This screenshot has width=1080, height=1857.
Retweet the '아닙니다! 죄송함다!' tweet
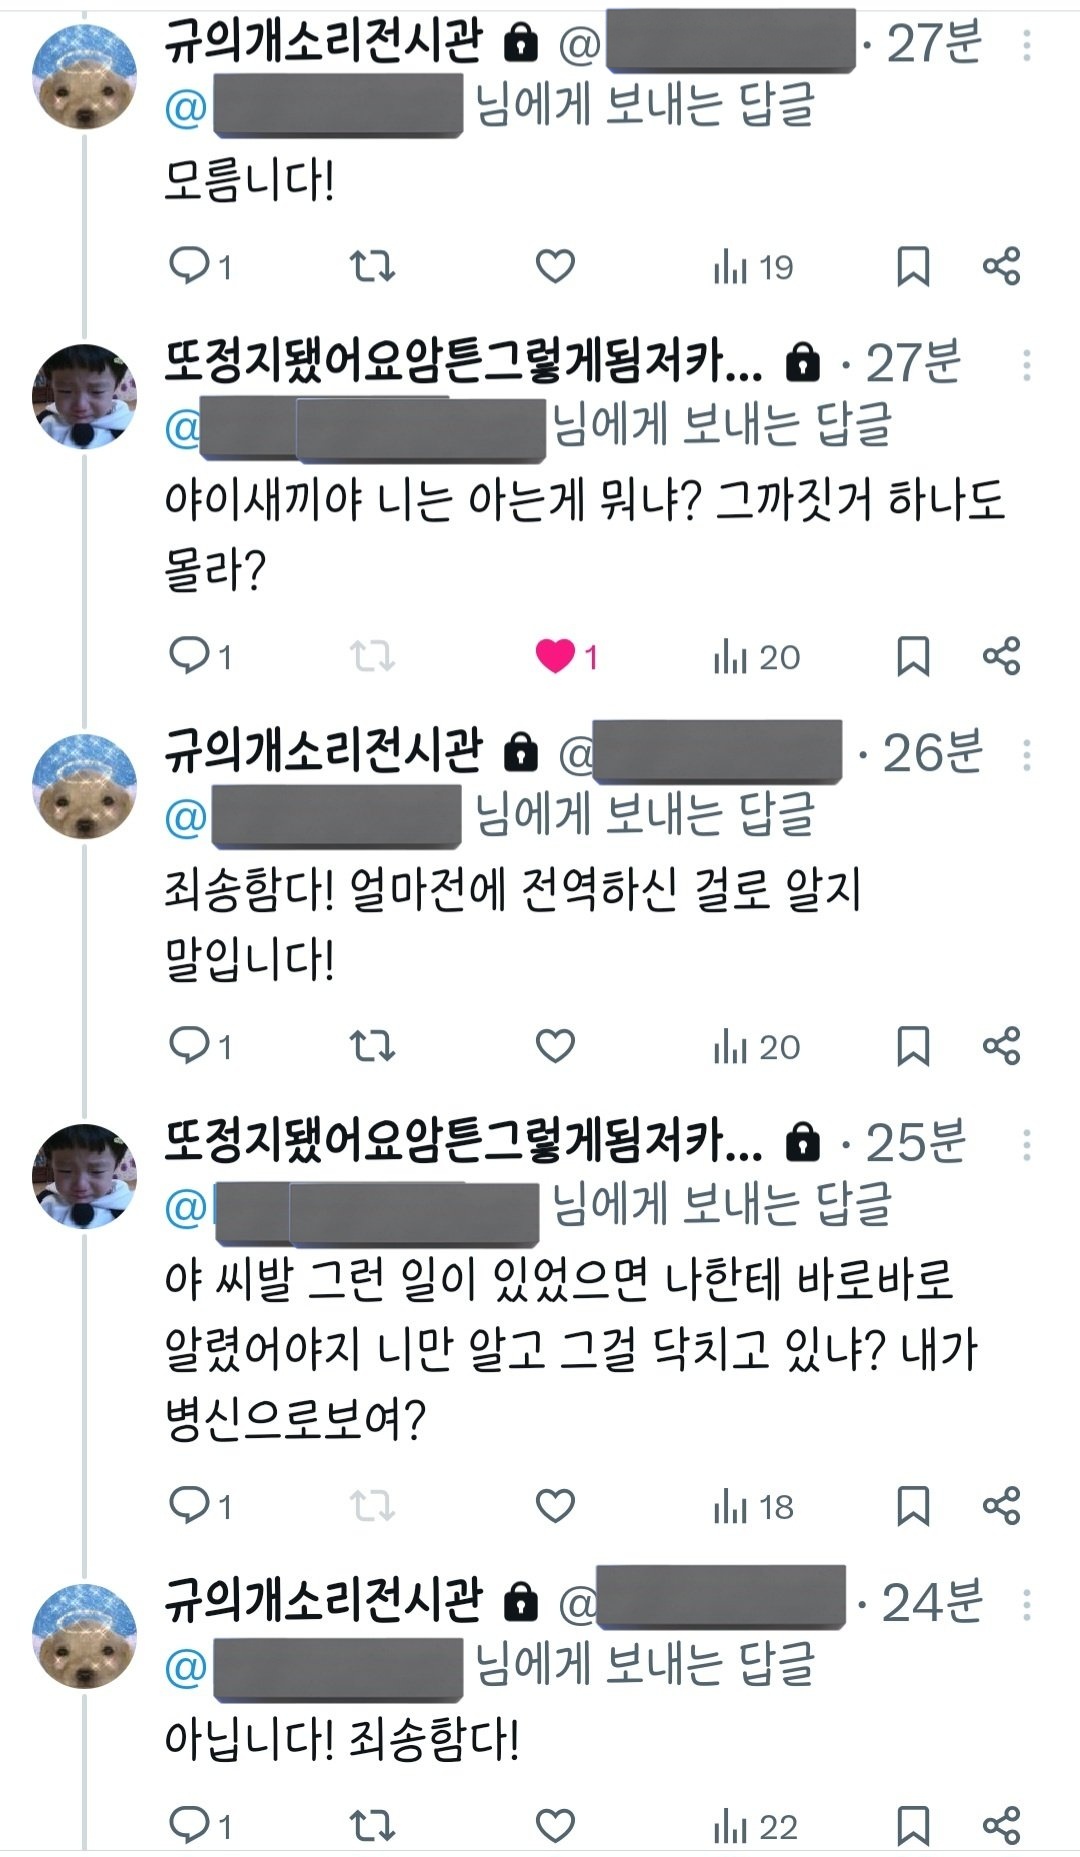click(372, 1826)
